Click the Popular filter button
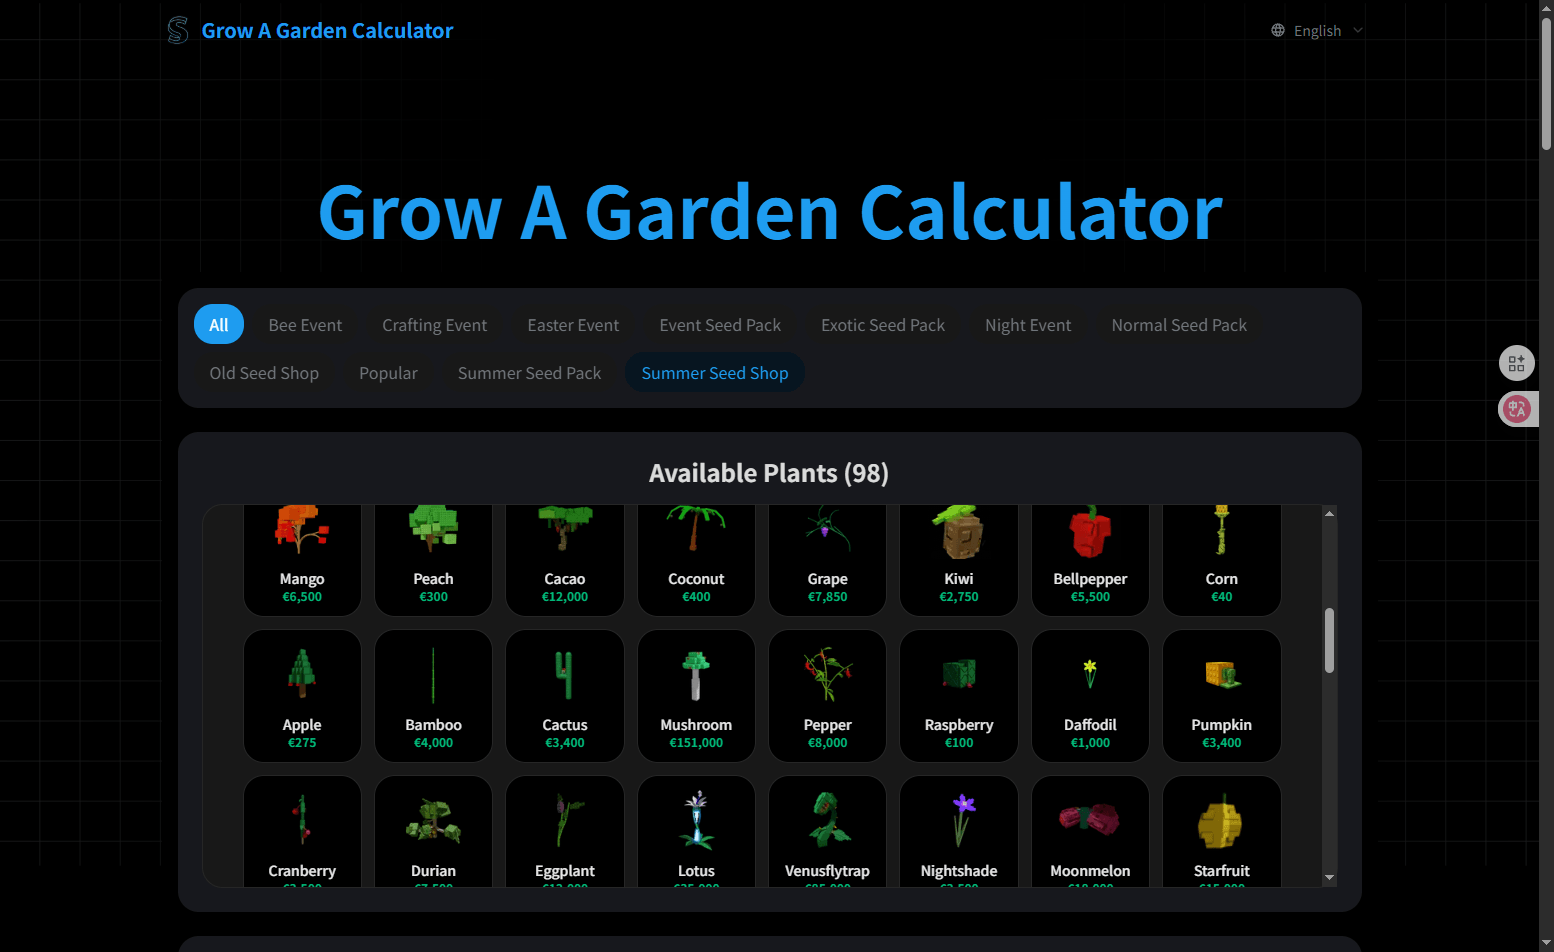 pyautogui.click(x=388, y=373)
